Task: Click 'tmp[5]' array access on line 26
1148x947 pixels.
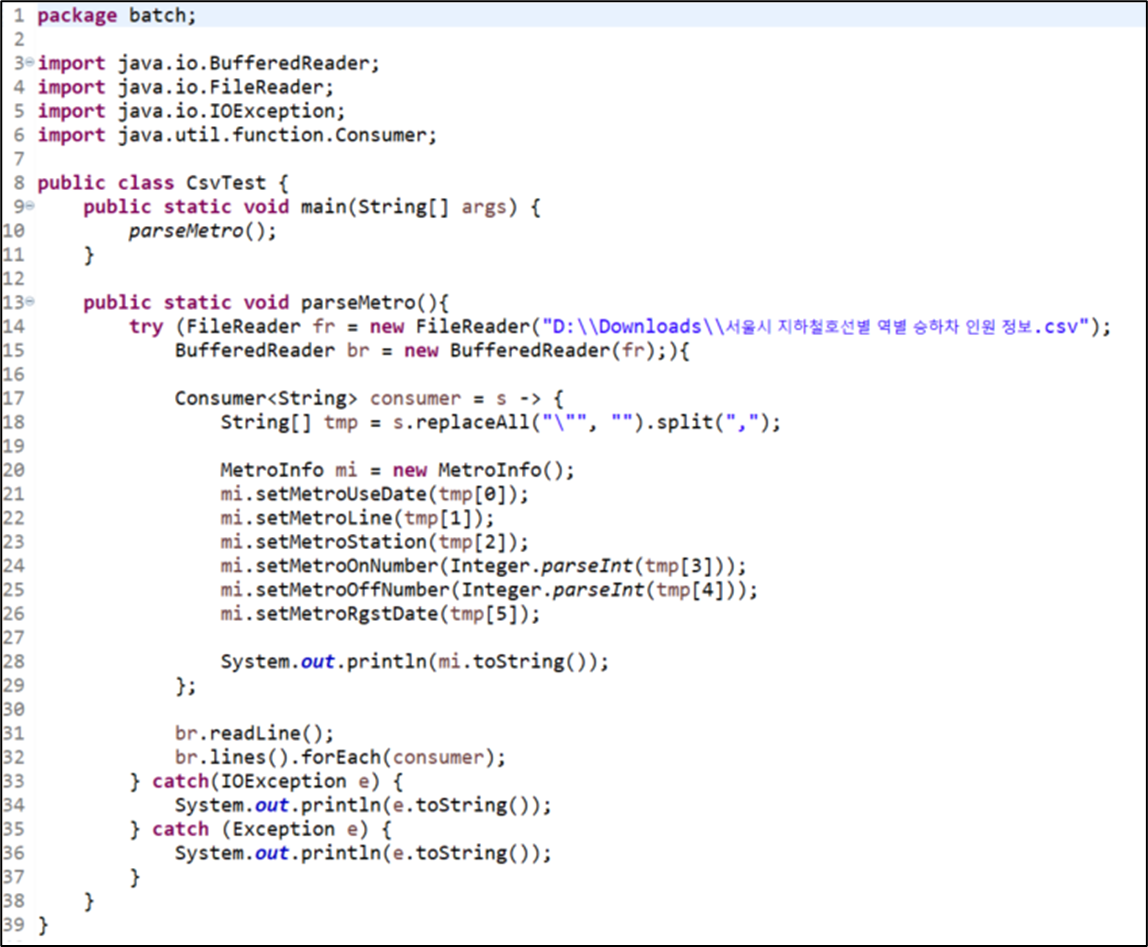Action: [x=483, y=614]
